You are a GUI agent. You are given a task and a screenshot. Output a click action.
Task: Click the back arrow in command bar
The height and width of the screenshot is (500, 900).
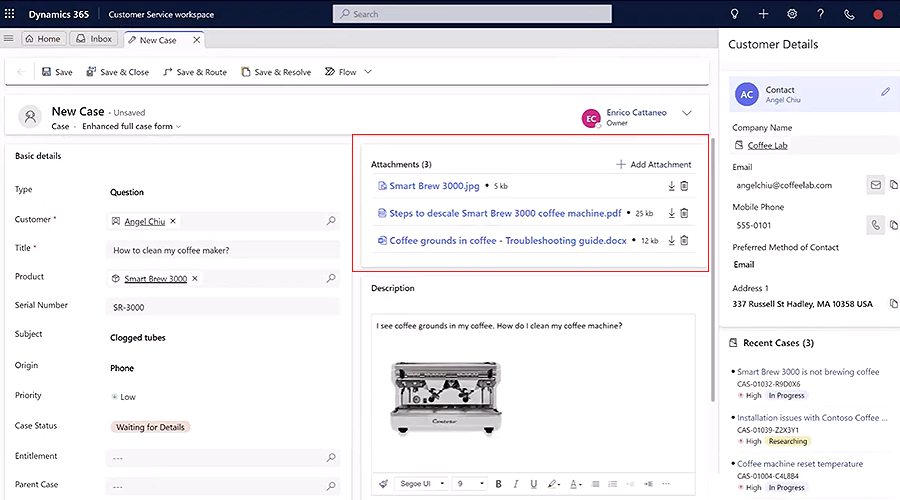tap(21, 72)
